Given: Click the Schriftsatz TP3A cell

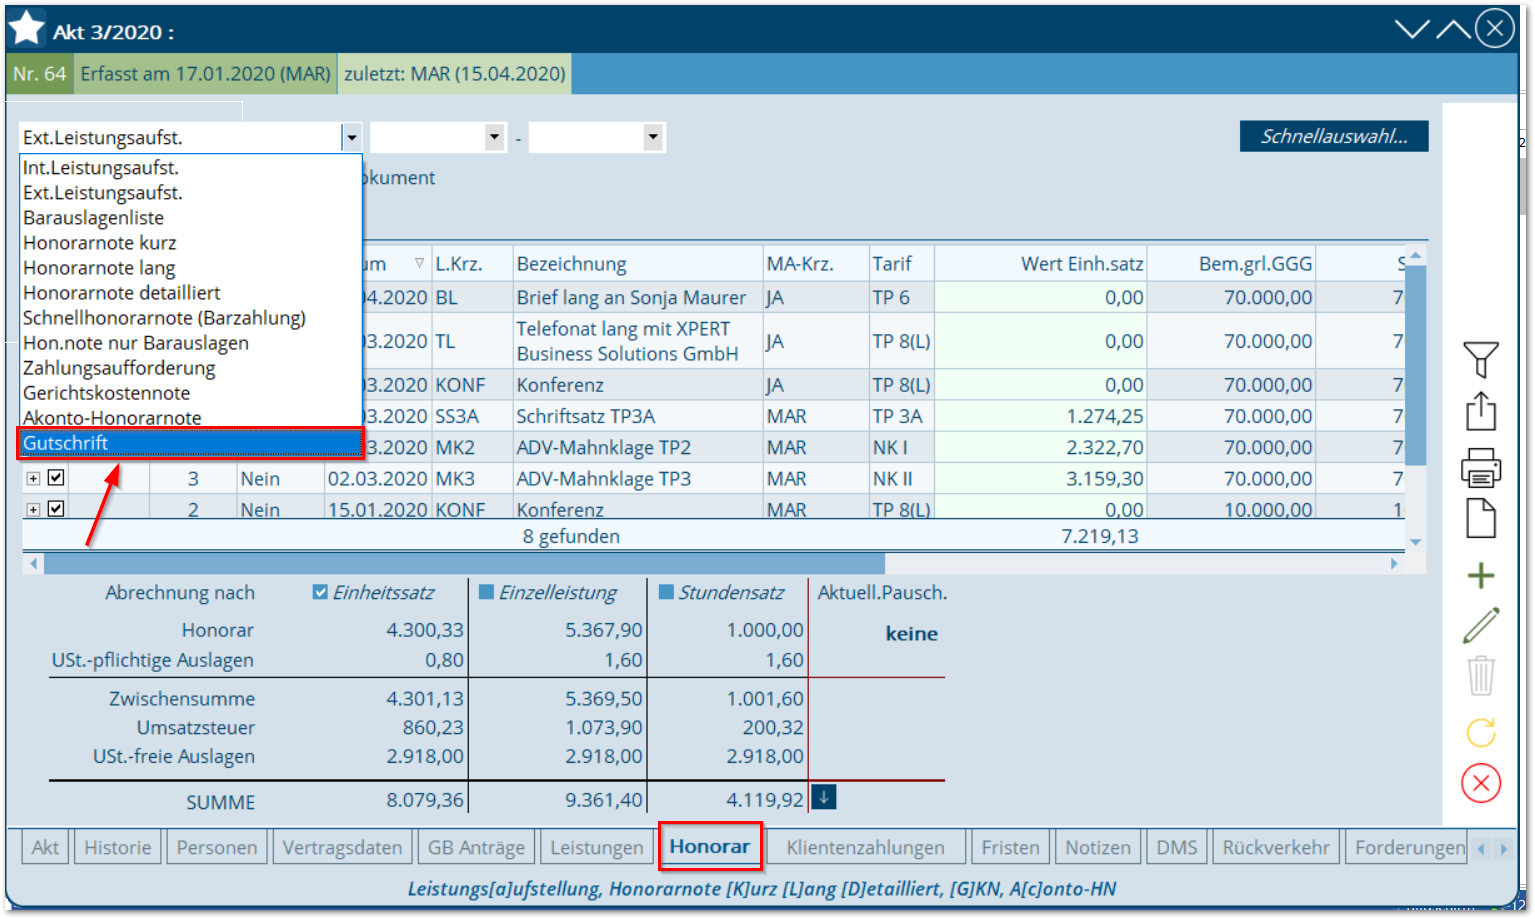Looking at the screenshot, I should click(638, 416).
